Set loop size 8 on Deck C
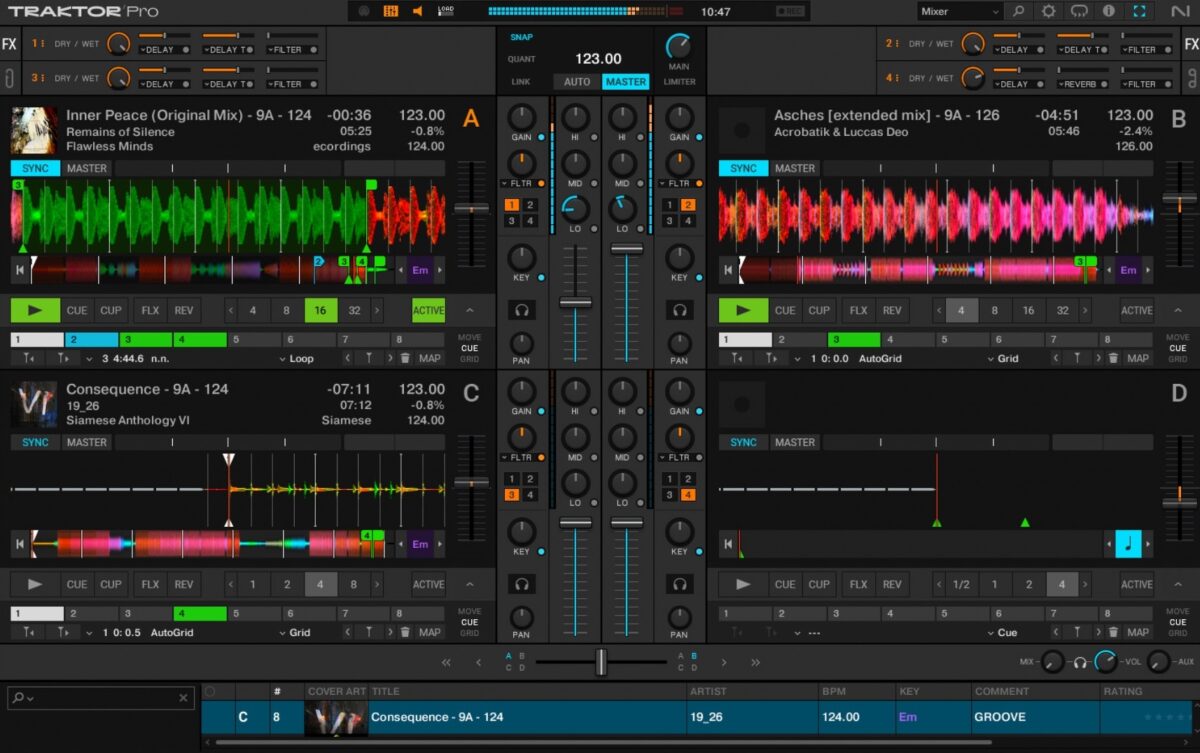This screenshot has height=753, width=1200. (x=354, y=584)
